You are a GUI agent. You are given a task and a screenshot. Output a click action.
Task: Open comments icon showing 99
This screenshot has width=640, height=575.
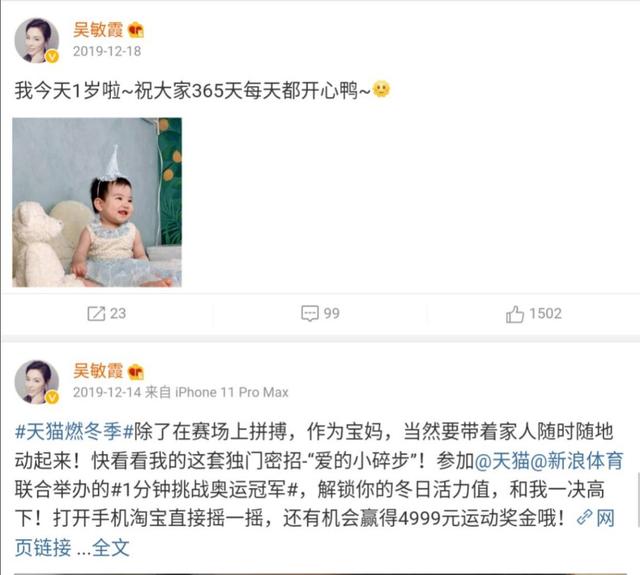coord(310,313)
